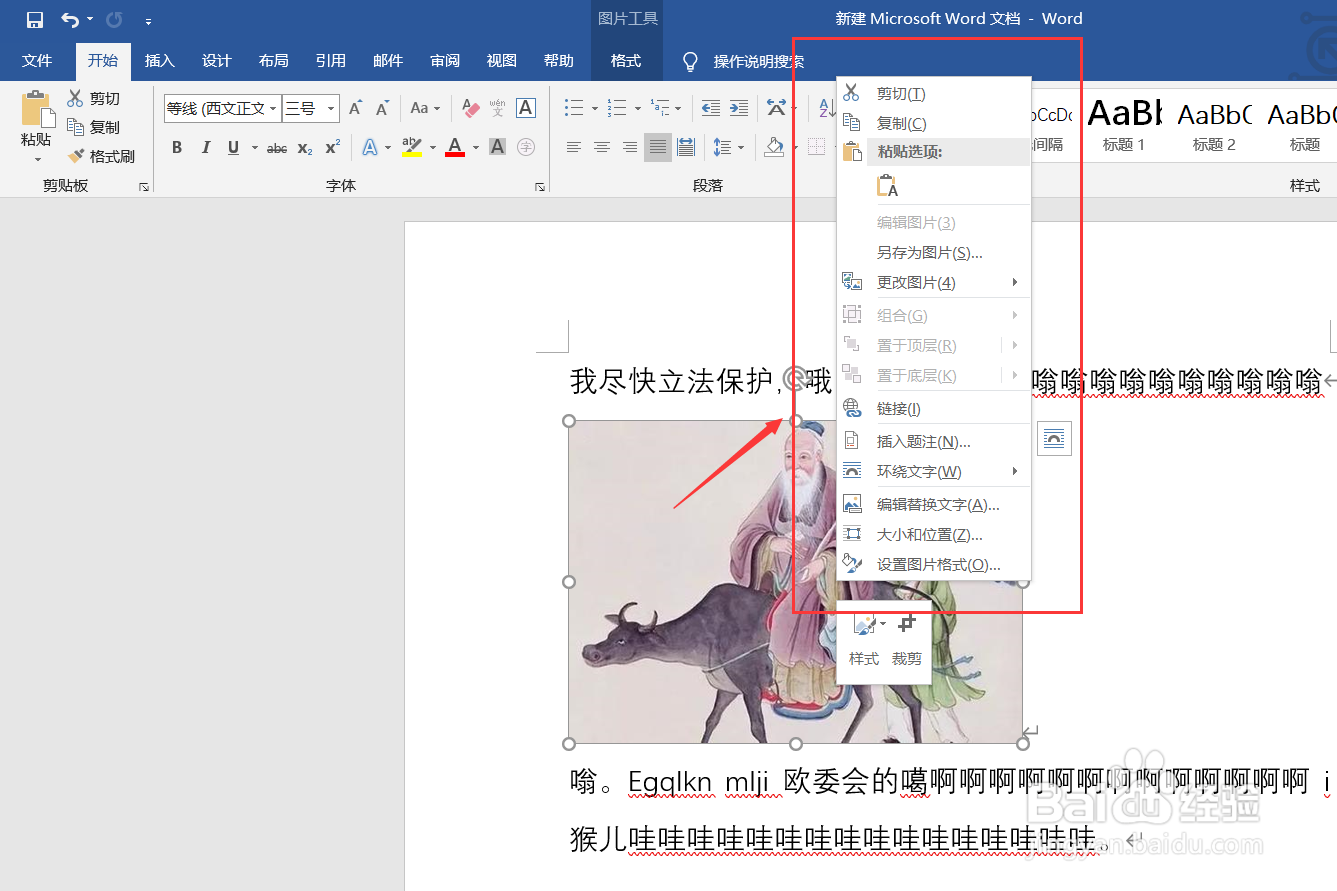Decrease font size with shrink A icon
Image resolution: width=1337 pixels, height=891 pixels.
pos(382,108)
